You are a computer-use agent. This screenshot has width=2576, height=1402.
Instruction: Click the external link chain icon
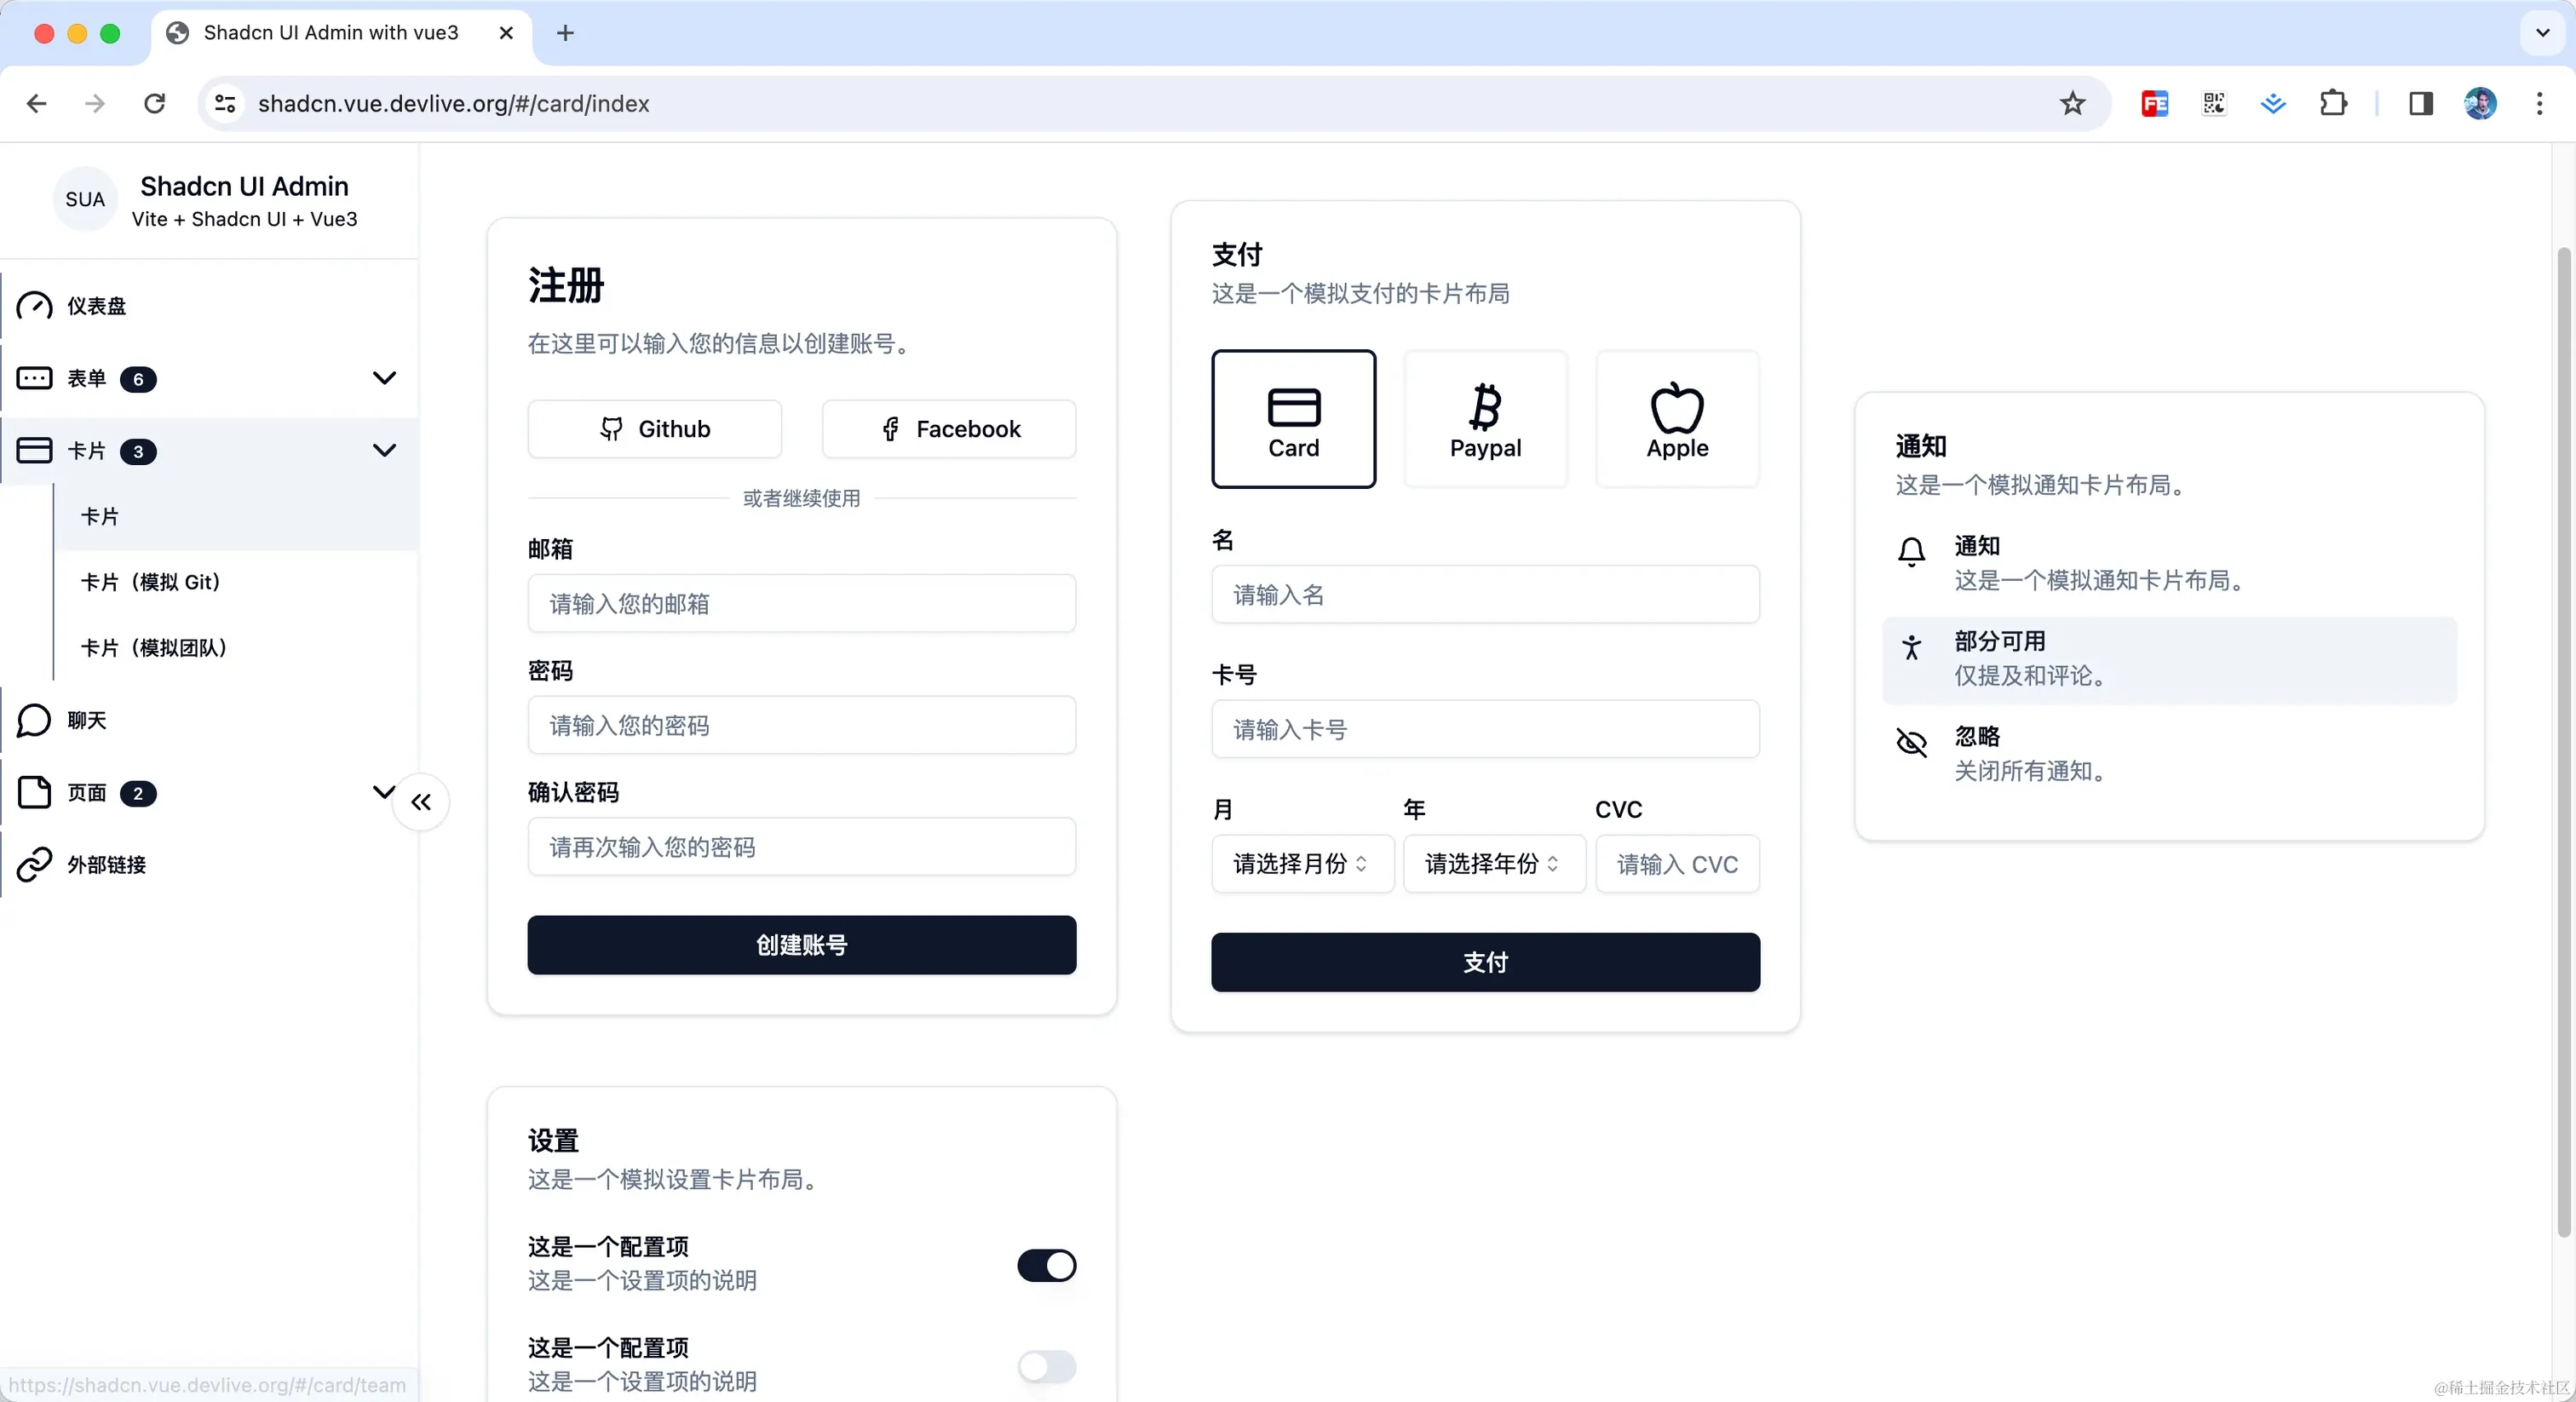pyautogui.click(x=35, y=864)
